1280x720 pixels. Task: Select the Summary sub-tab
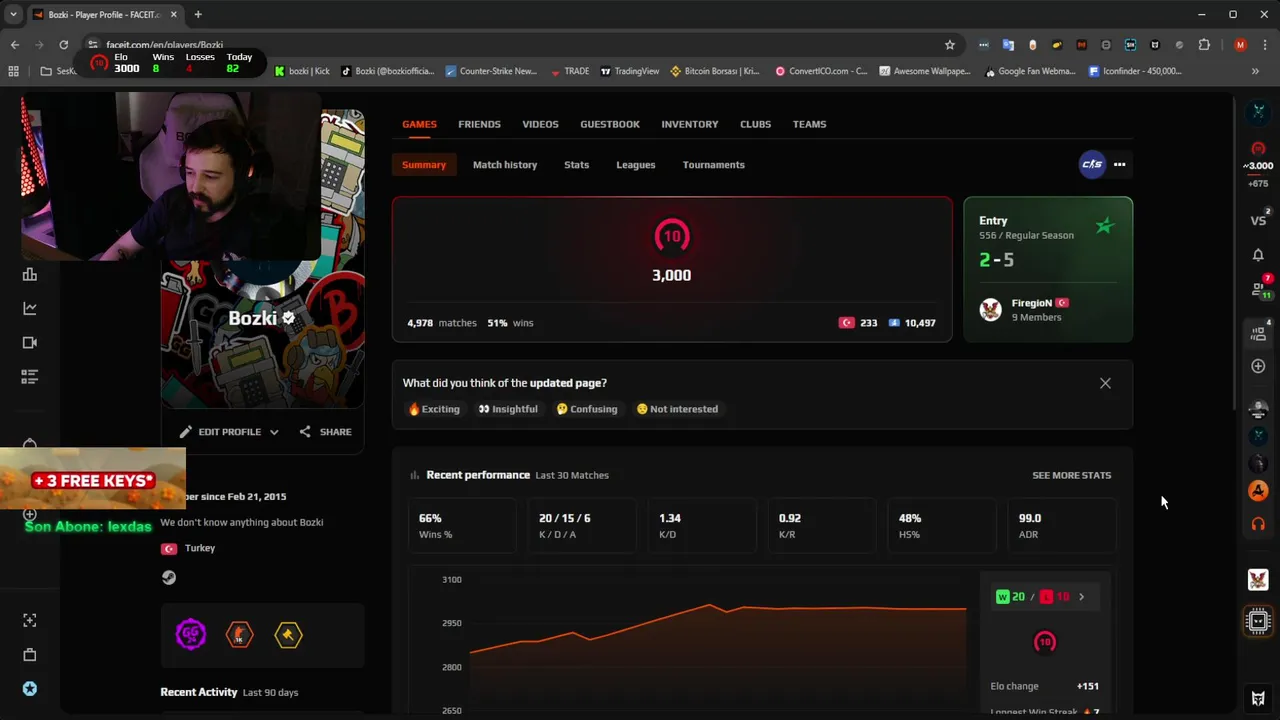424,165
